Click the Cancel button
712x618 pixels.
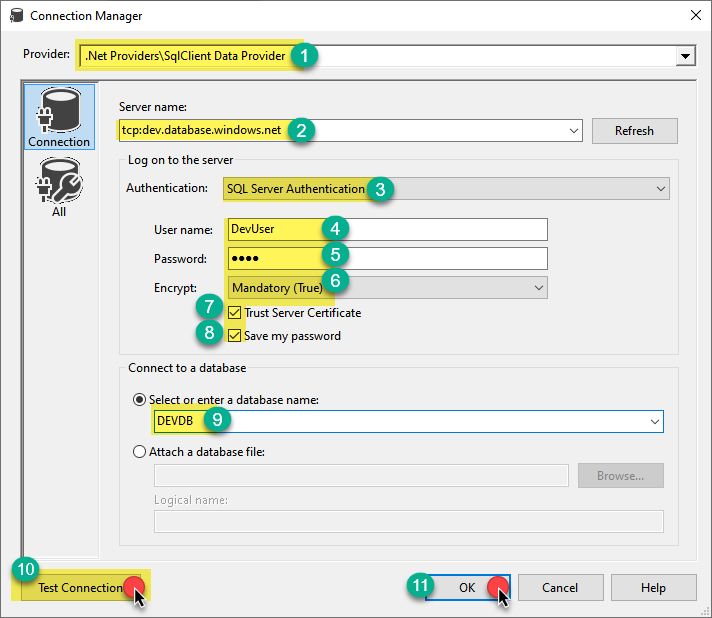[x=560, y=588]
